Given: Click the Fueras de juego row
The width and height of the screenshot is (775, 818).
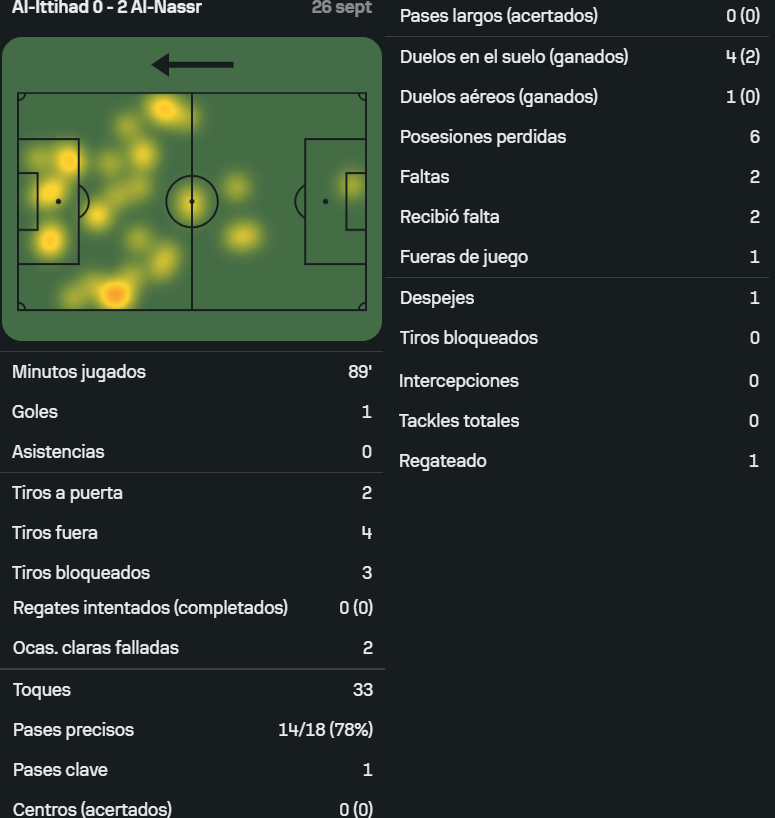Looking at the screenshot, I should coord(579,257).
